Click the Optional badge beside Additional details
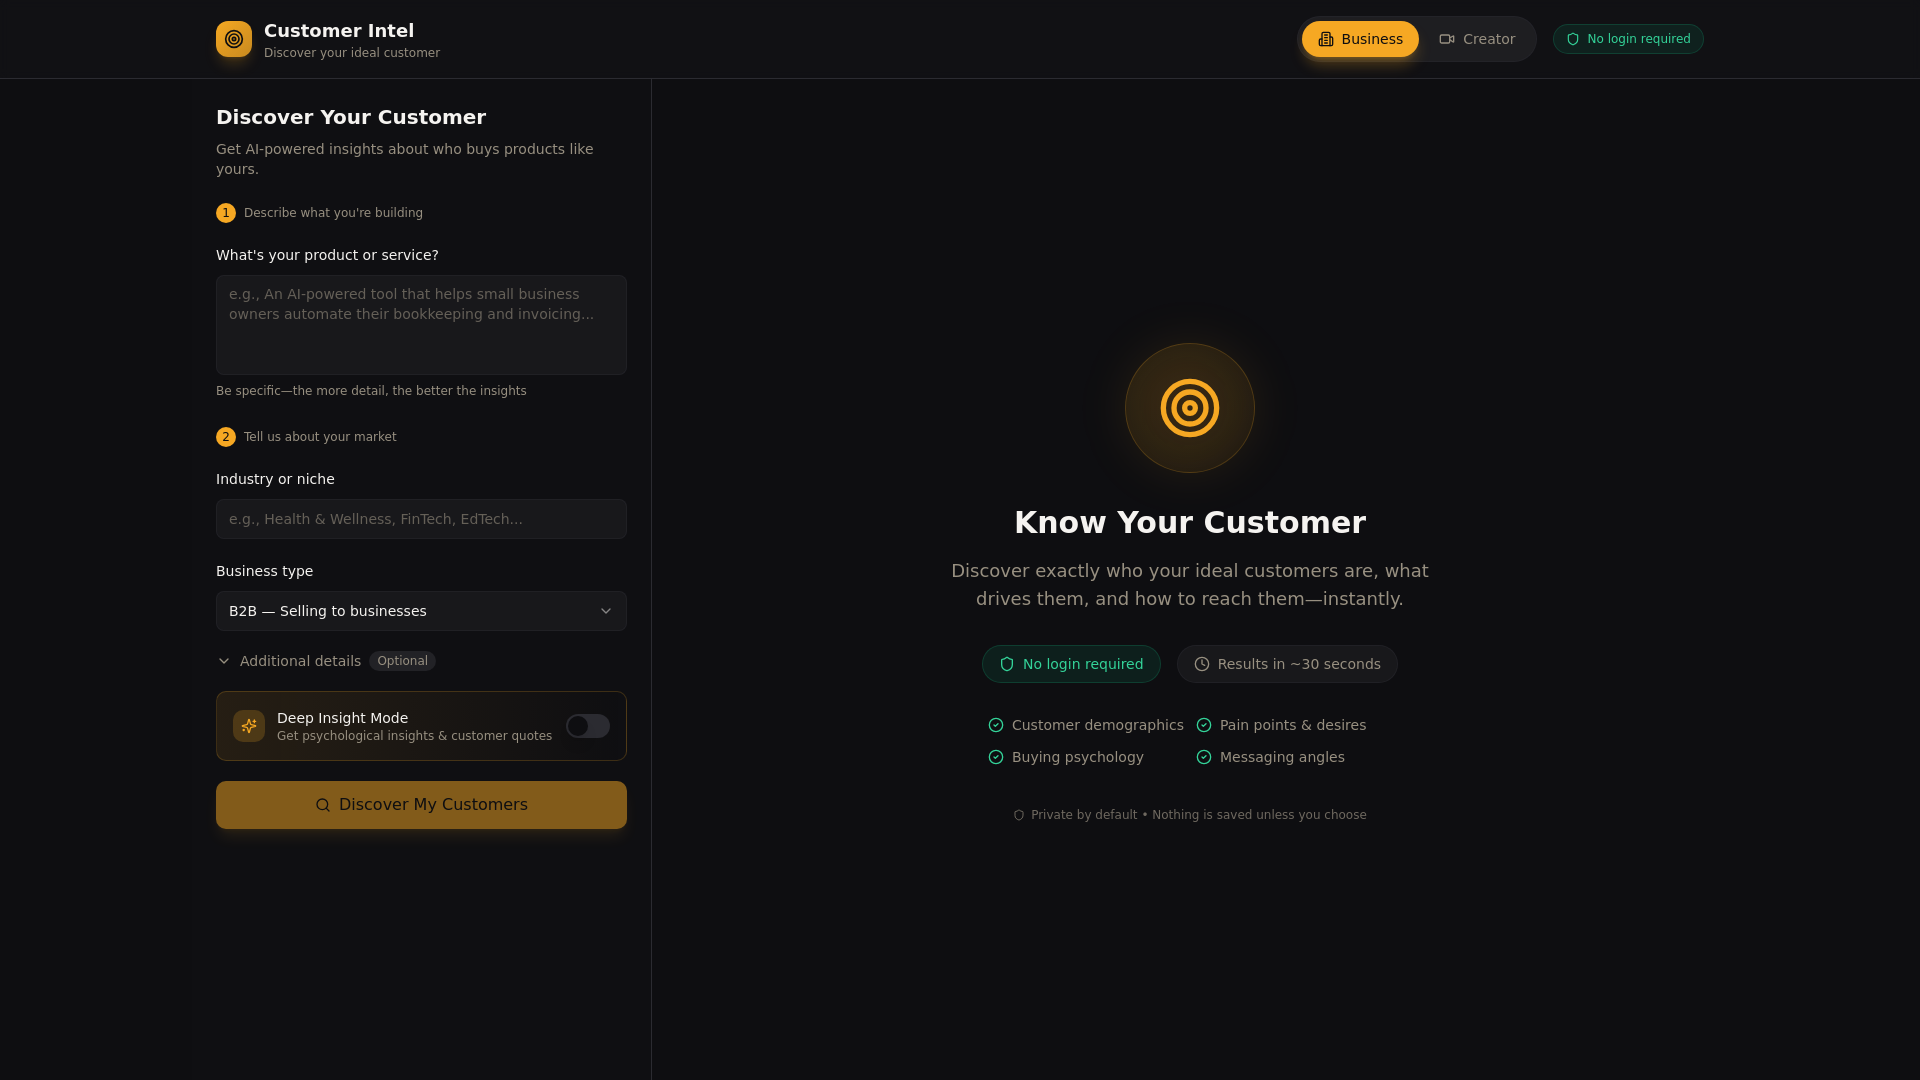The width and height of the screenshot is (1920, 1080). coord(402,661)
